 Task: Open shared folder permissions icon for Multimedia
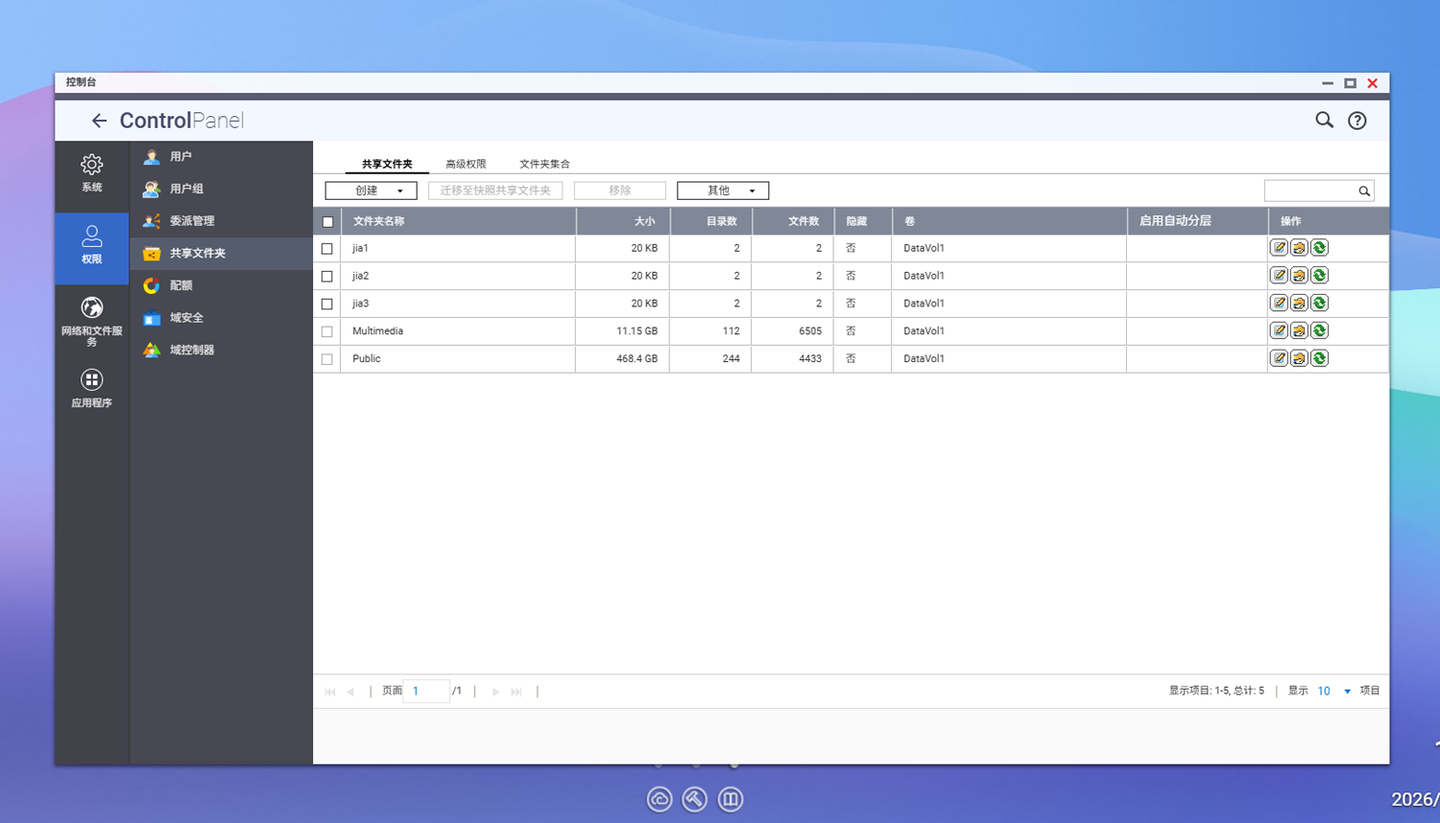click(x=1299, y=330)
